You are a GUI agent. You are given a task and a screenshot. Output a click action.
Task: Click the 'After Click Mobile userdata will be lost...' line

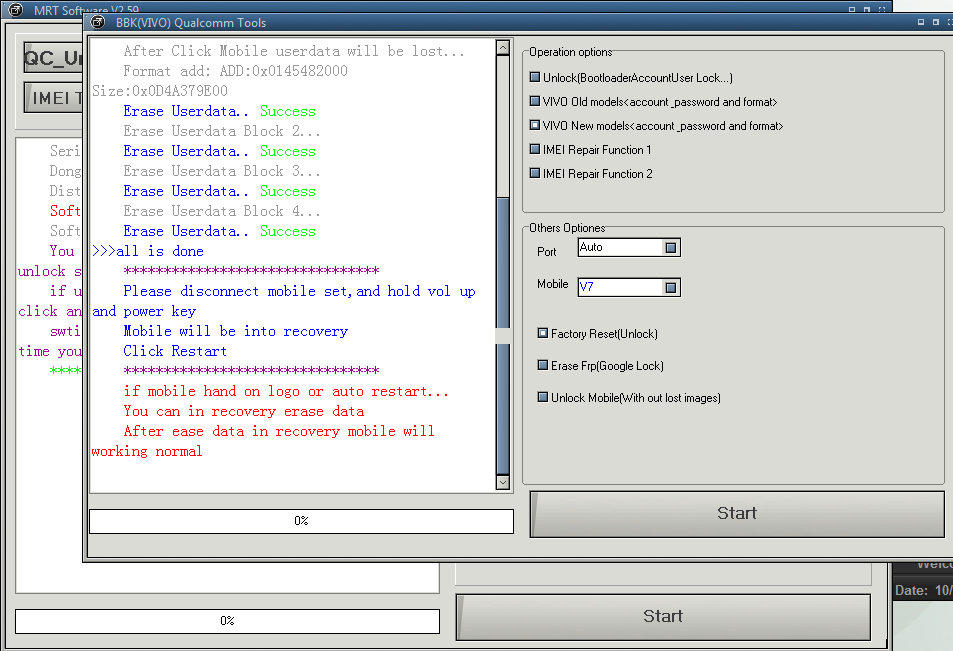tap(294, 51)
